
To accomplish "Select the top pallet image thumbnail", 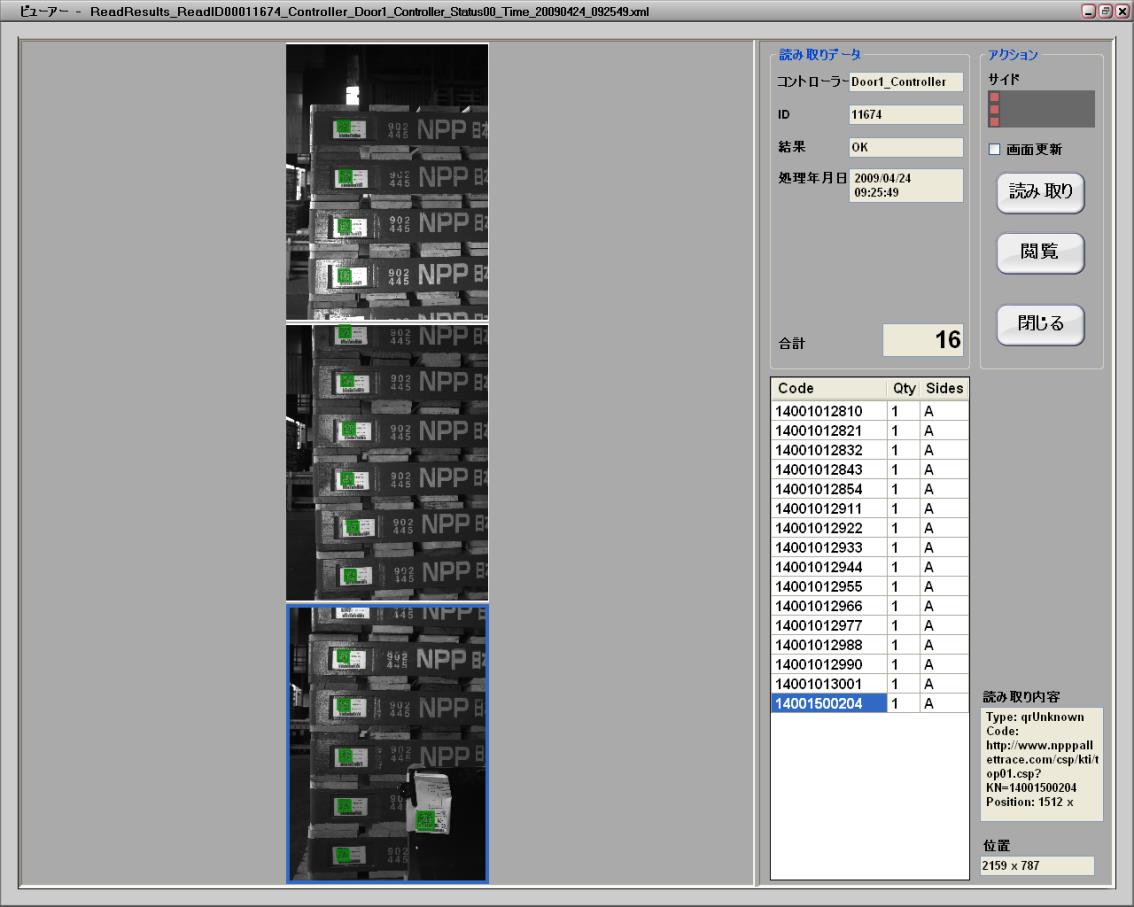I will click(387, 182).
